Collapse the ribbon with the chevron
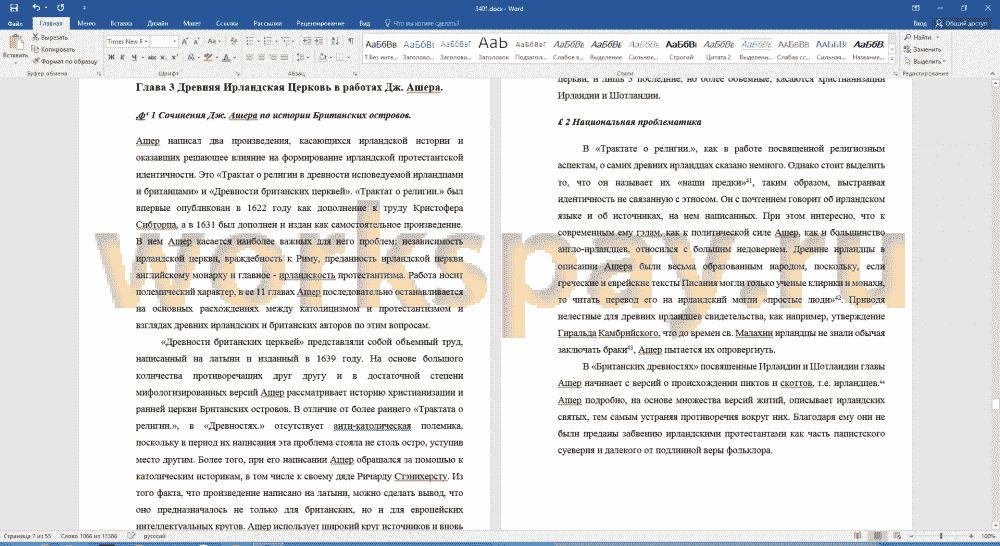Screen dimensions: 1000x546 pos(992,73)
